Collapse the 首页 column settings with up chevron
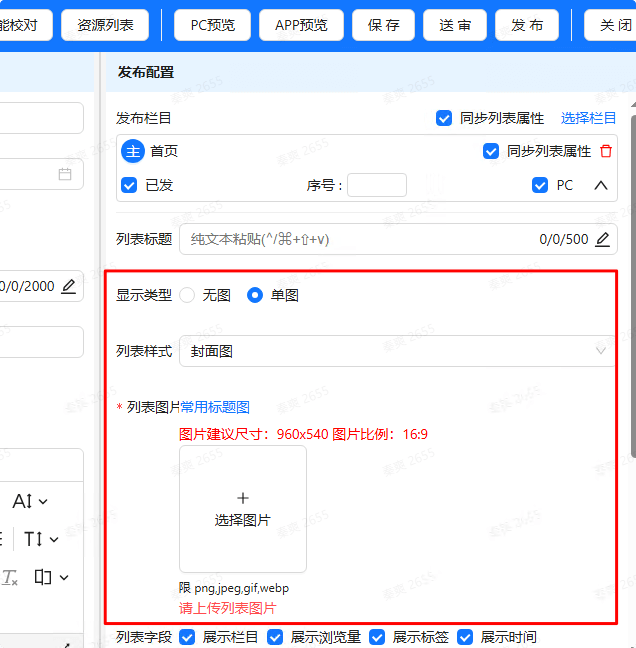 [x=601, y=185]
